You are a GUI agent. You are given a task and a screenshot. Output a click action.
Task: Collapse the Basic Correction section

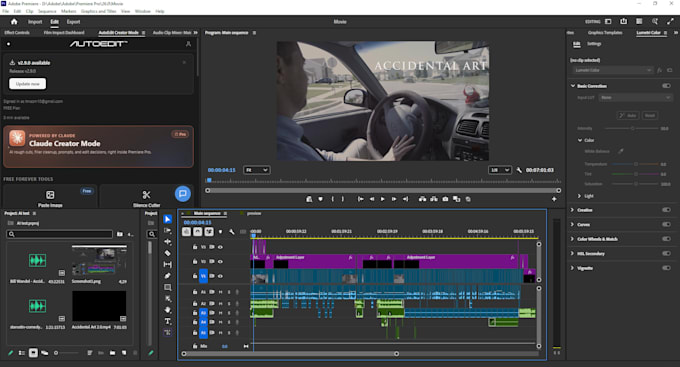click(x=573, y=86)
